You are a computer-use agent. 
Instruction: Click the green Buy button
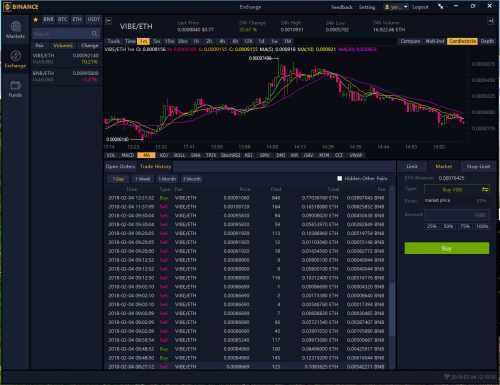(447, 248)
